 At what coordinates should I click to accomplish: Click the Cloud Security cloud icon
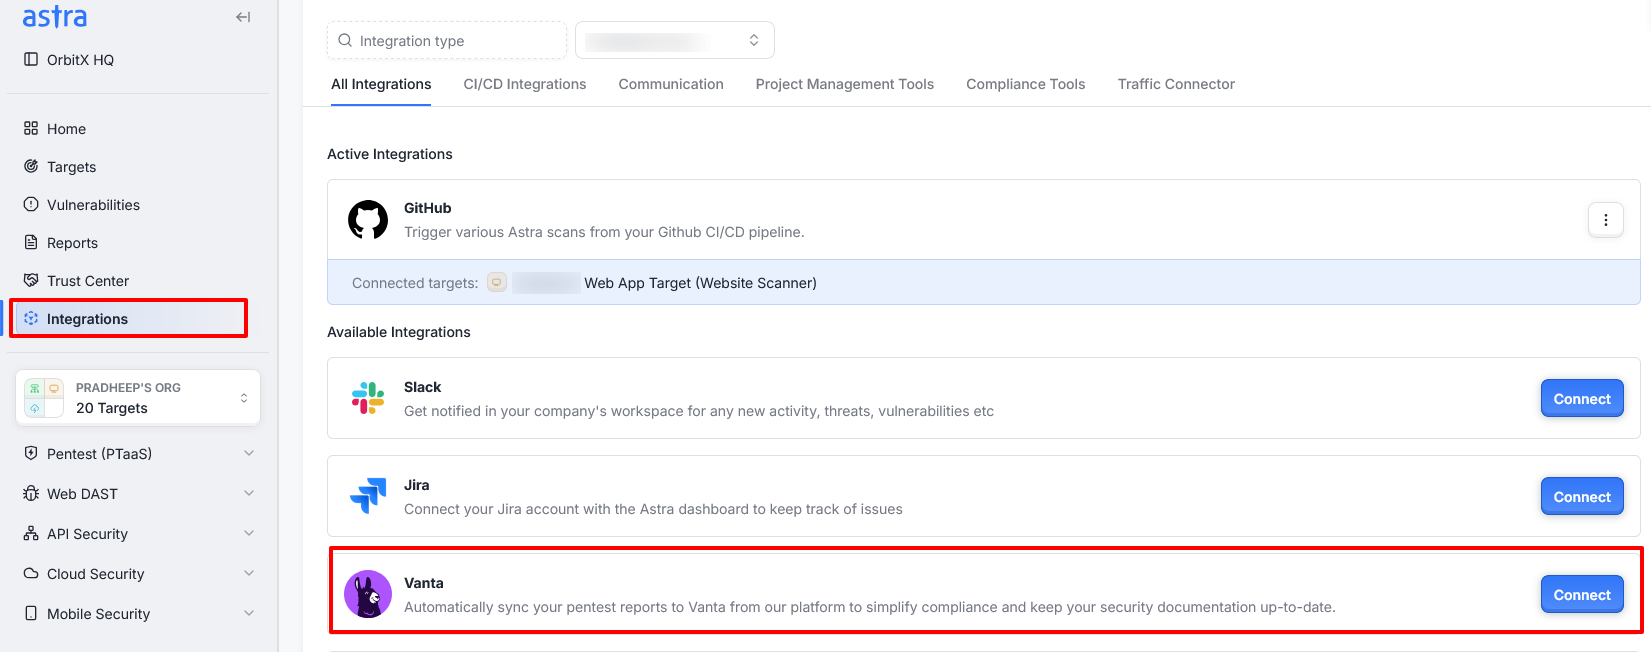click(31, 573)
